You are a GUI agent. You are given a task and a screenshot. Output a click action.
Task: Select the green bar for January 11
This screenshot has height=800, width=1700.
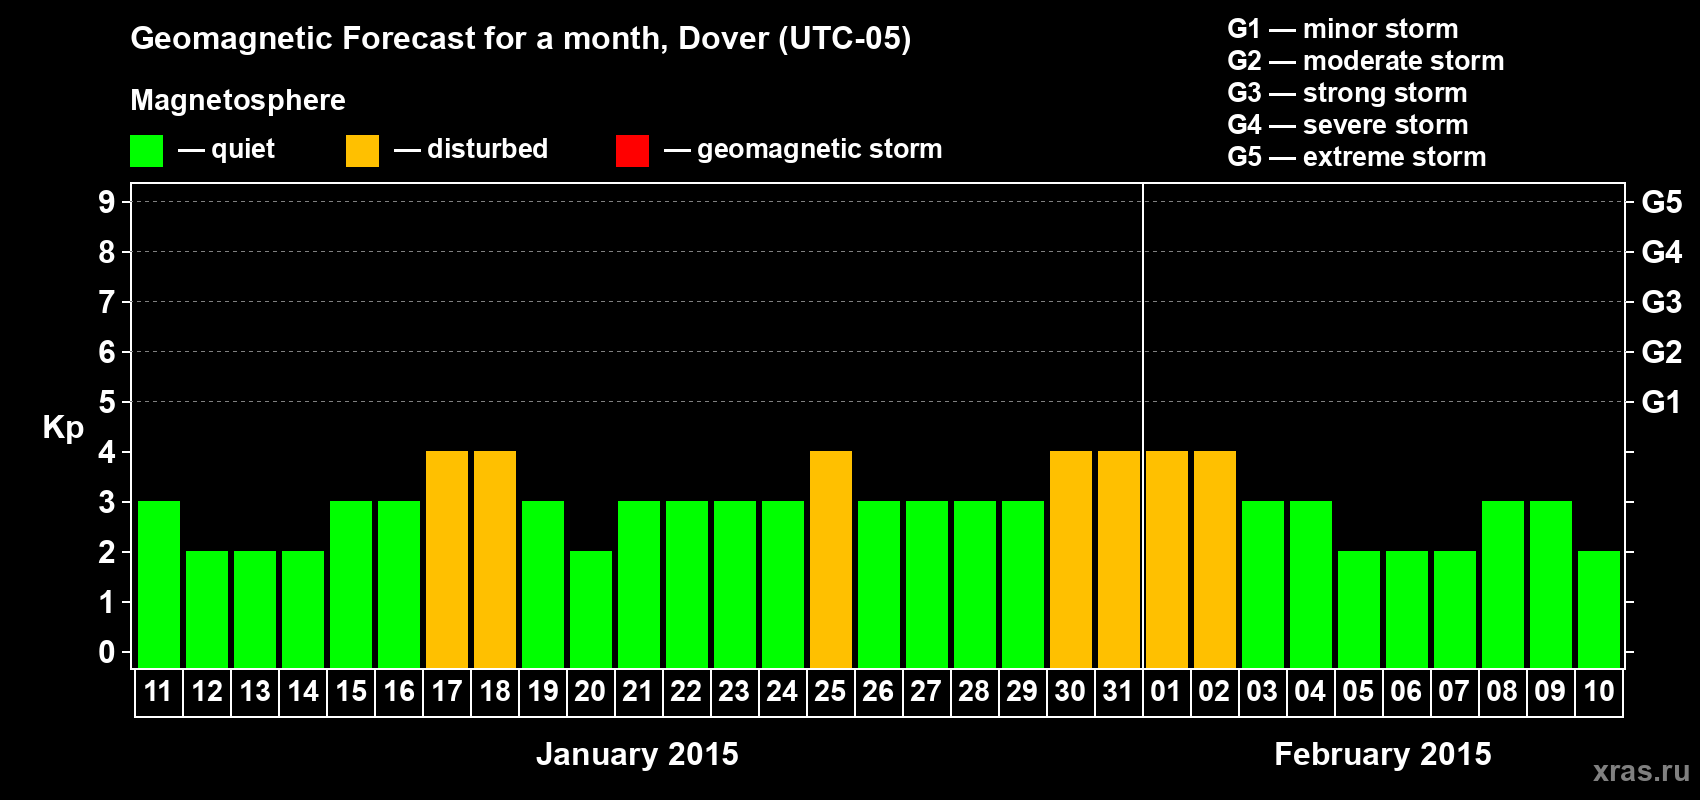pos(159,584)
